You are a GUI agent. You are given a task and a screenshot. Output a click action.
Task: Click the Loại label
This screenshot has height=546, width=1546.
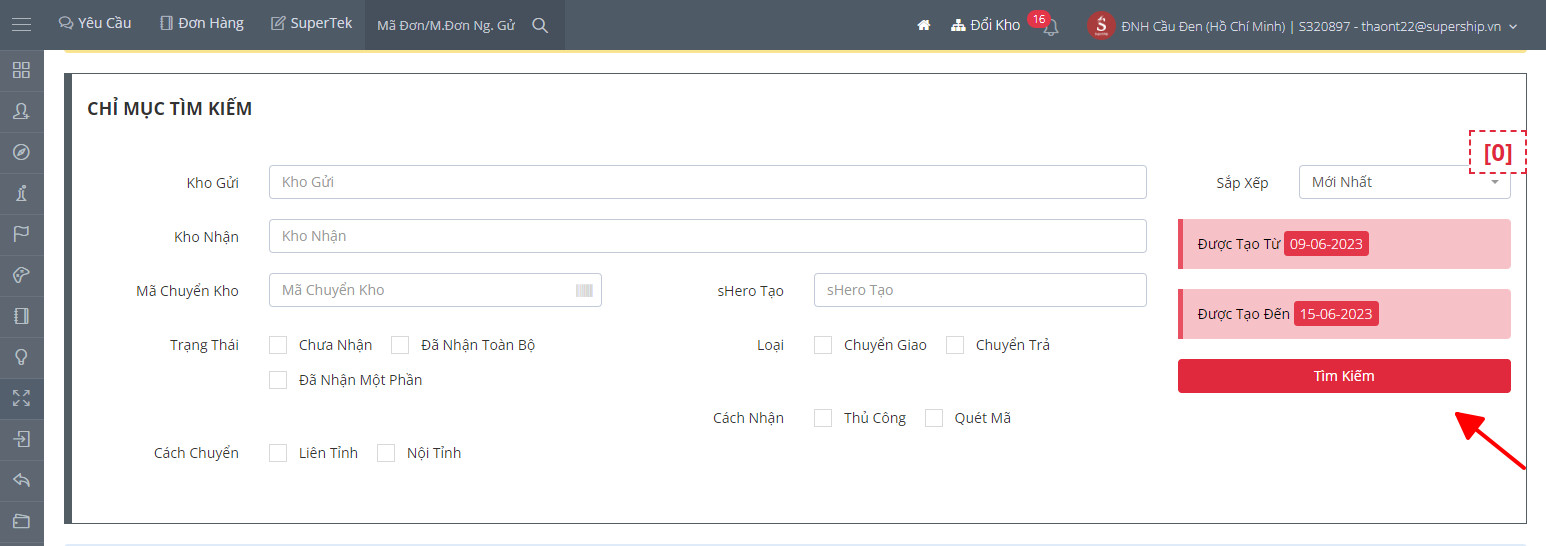pyautogui.click(x=770, y=345)
